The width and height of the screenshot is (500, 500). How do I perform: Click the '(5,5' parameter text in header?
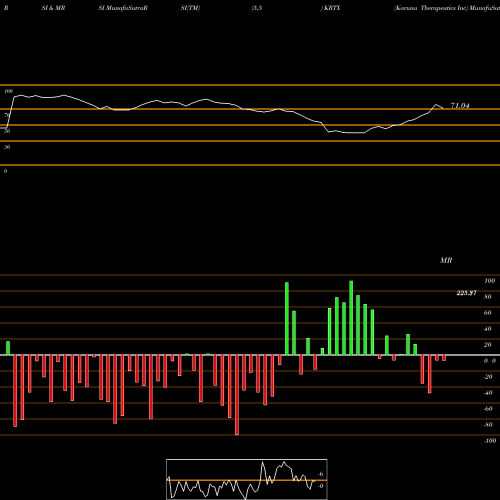[x=257, y=8]
